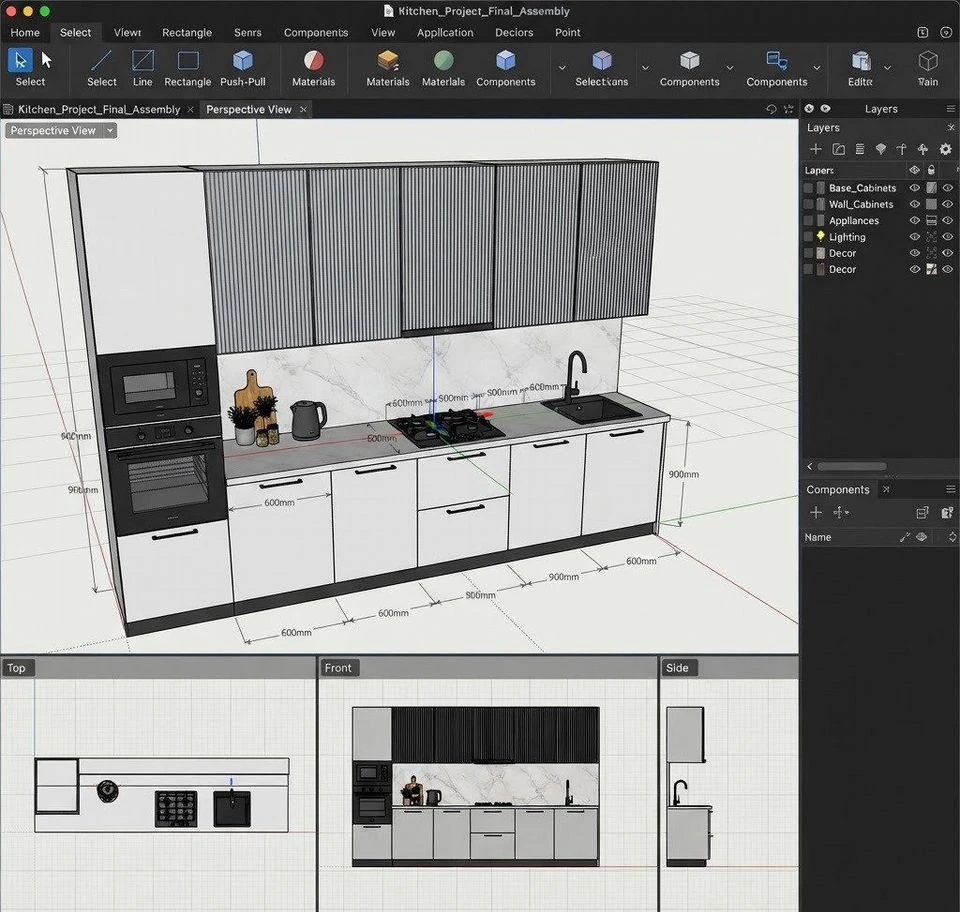The image size is (960, 912).
Task: Open the Application menu
Action: pyautogui.click(x=445, y=32)
